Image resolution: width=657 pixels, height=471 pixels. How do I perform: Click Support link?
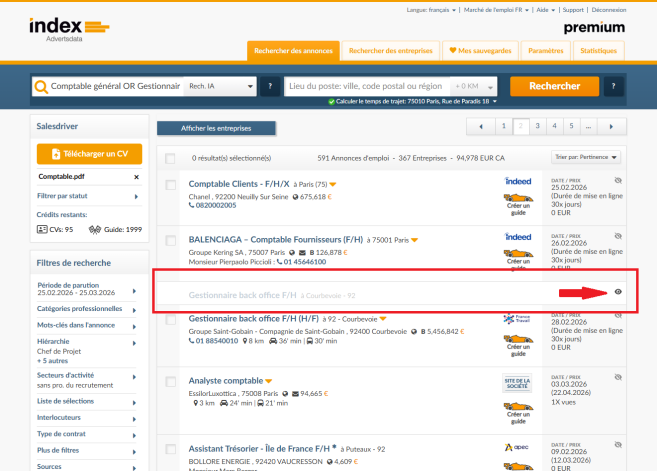click(x=573, y=10)
